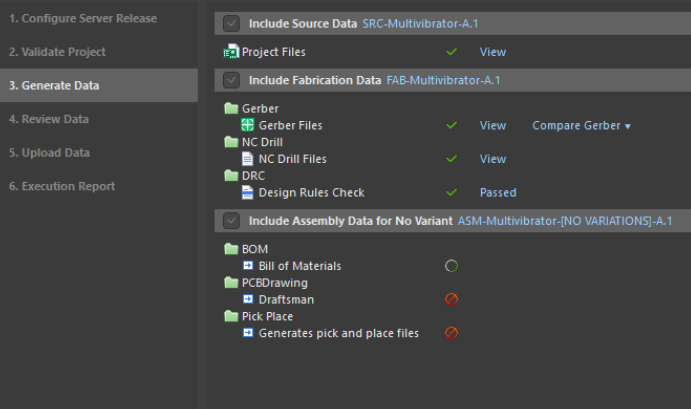This screenshot has width=691, height=409.
Task: Toggle the Include Source Data checkbox
Action: click(x=231, y=23)
